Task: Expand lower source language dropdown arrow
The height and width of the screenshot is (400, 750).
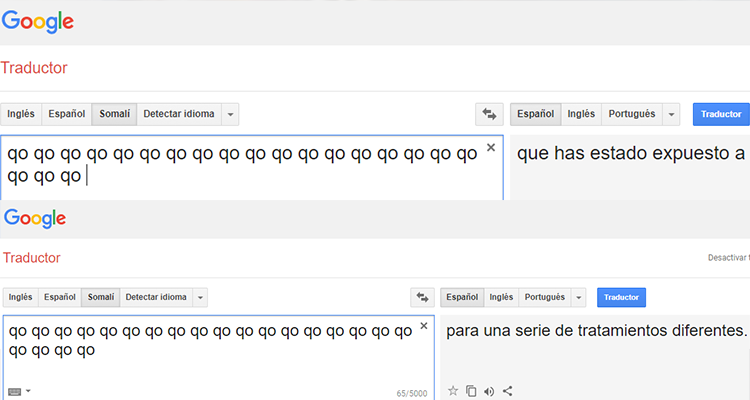Action: [200, 297]
